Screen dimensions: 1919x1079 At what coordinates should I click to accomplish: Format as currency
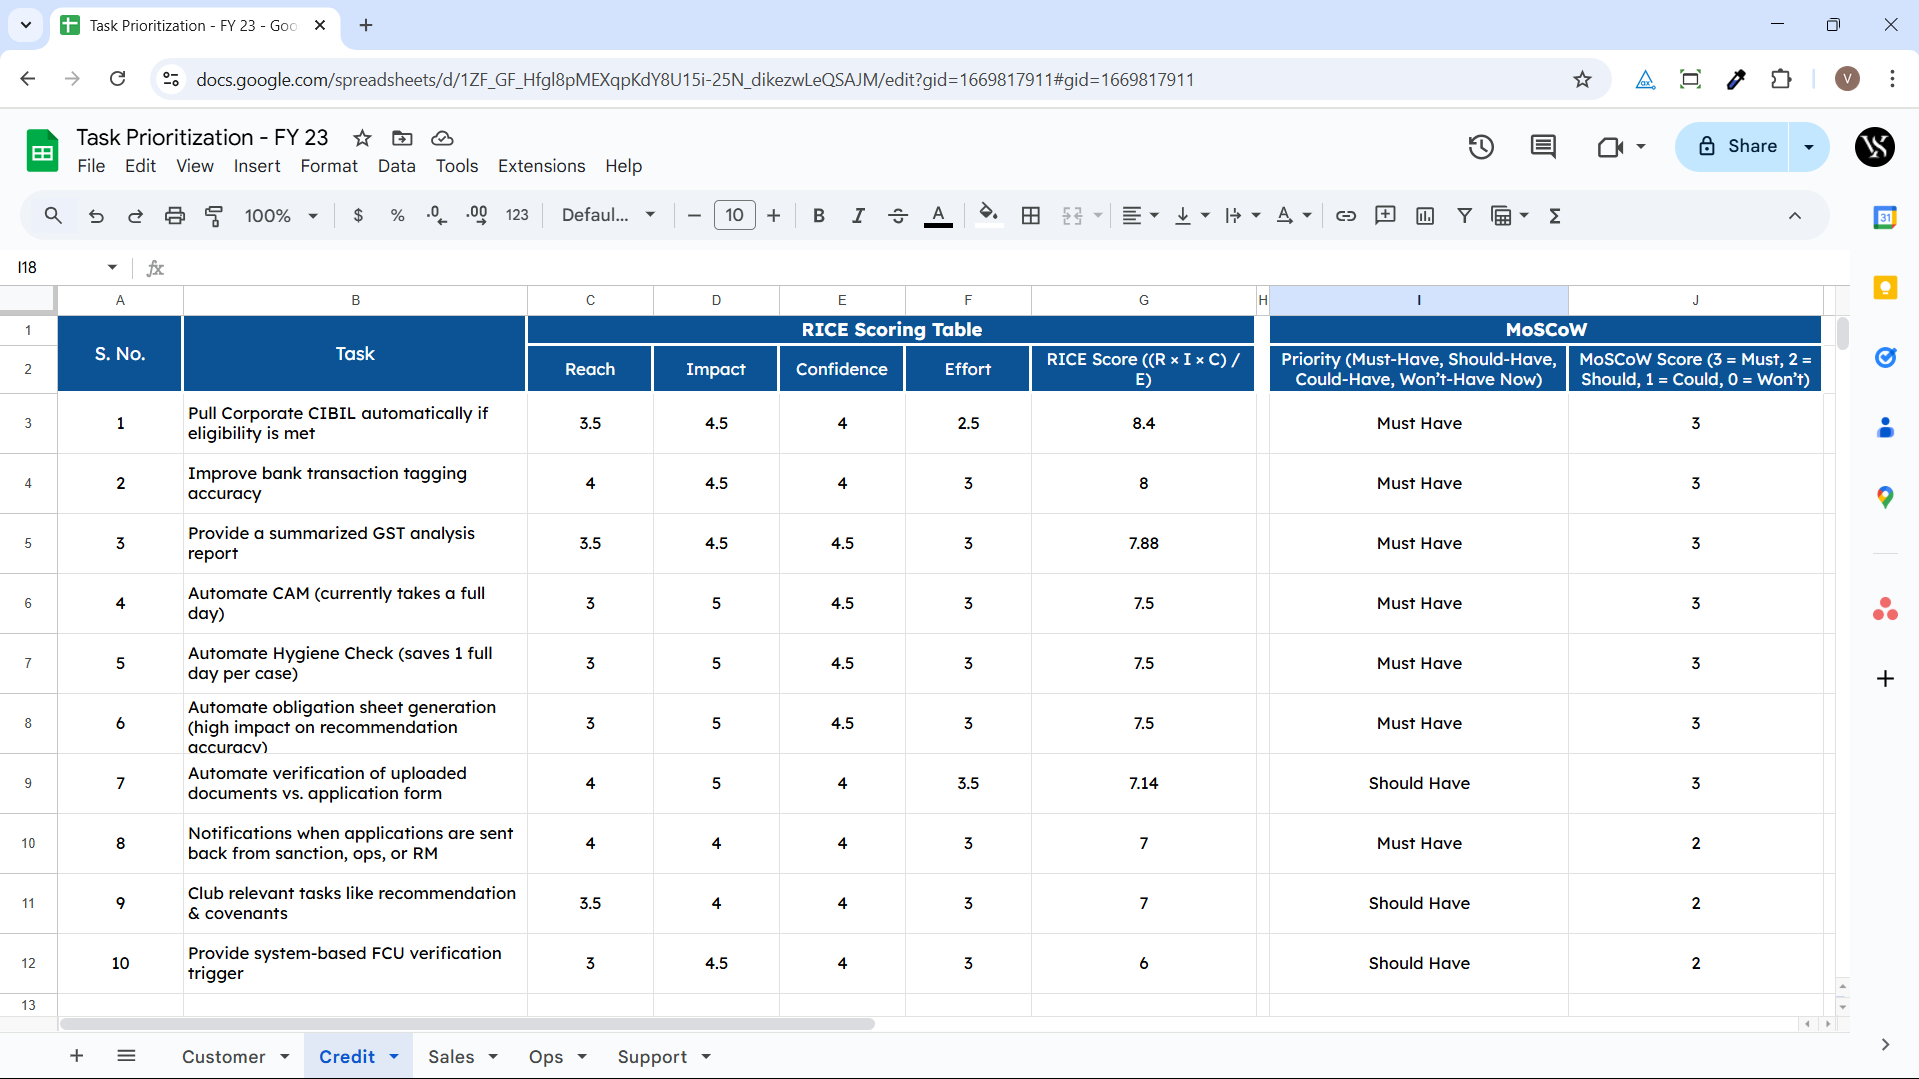point(358,215)
